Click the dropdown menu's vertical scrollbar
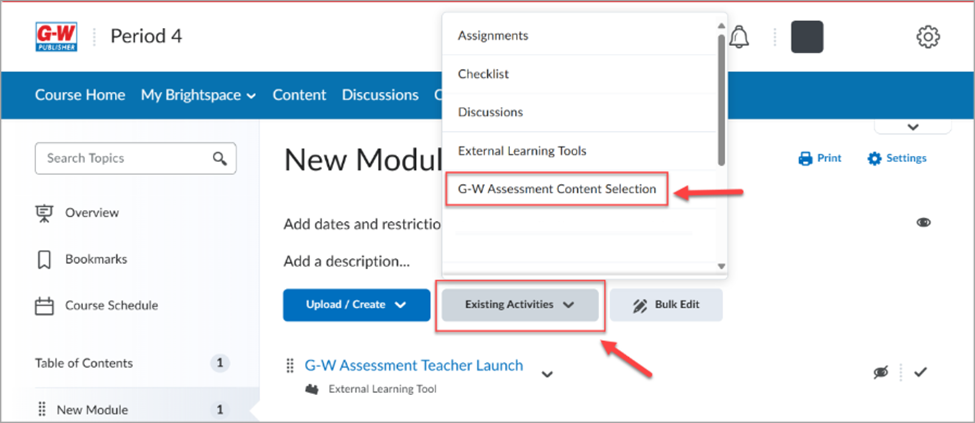975x423 pixels. pyautogui.click(x=721, y=100)
